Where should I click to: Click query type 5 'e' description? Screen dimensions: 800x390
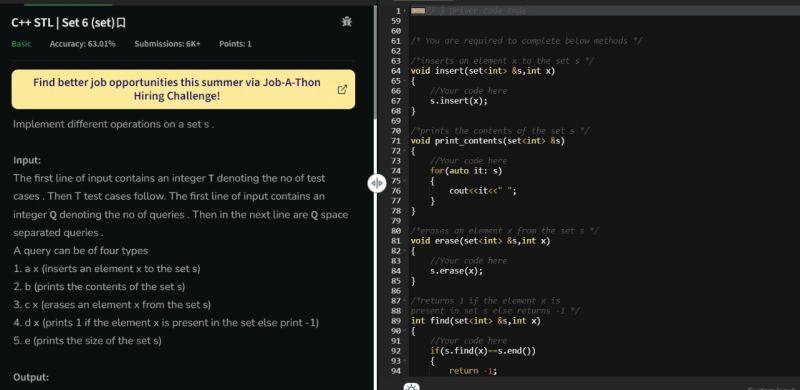point(87,341)
